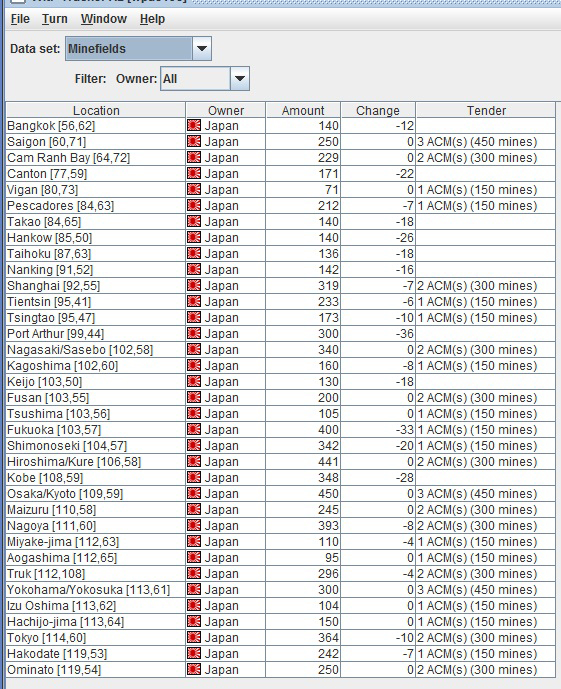
Task: Click the Tender column header
Action: coord(486,110)
